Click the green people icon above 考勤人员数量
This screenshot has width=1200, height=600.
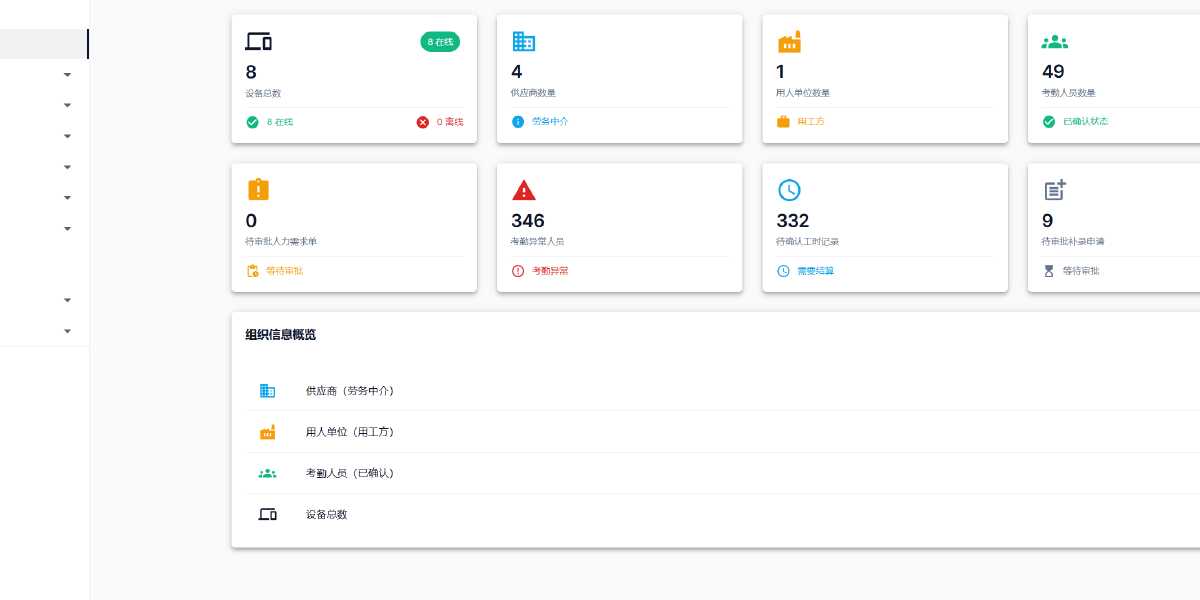[1054, 42]
